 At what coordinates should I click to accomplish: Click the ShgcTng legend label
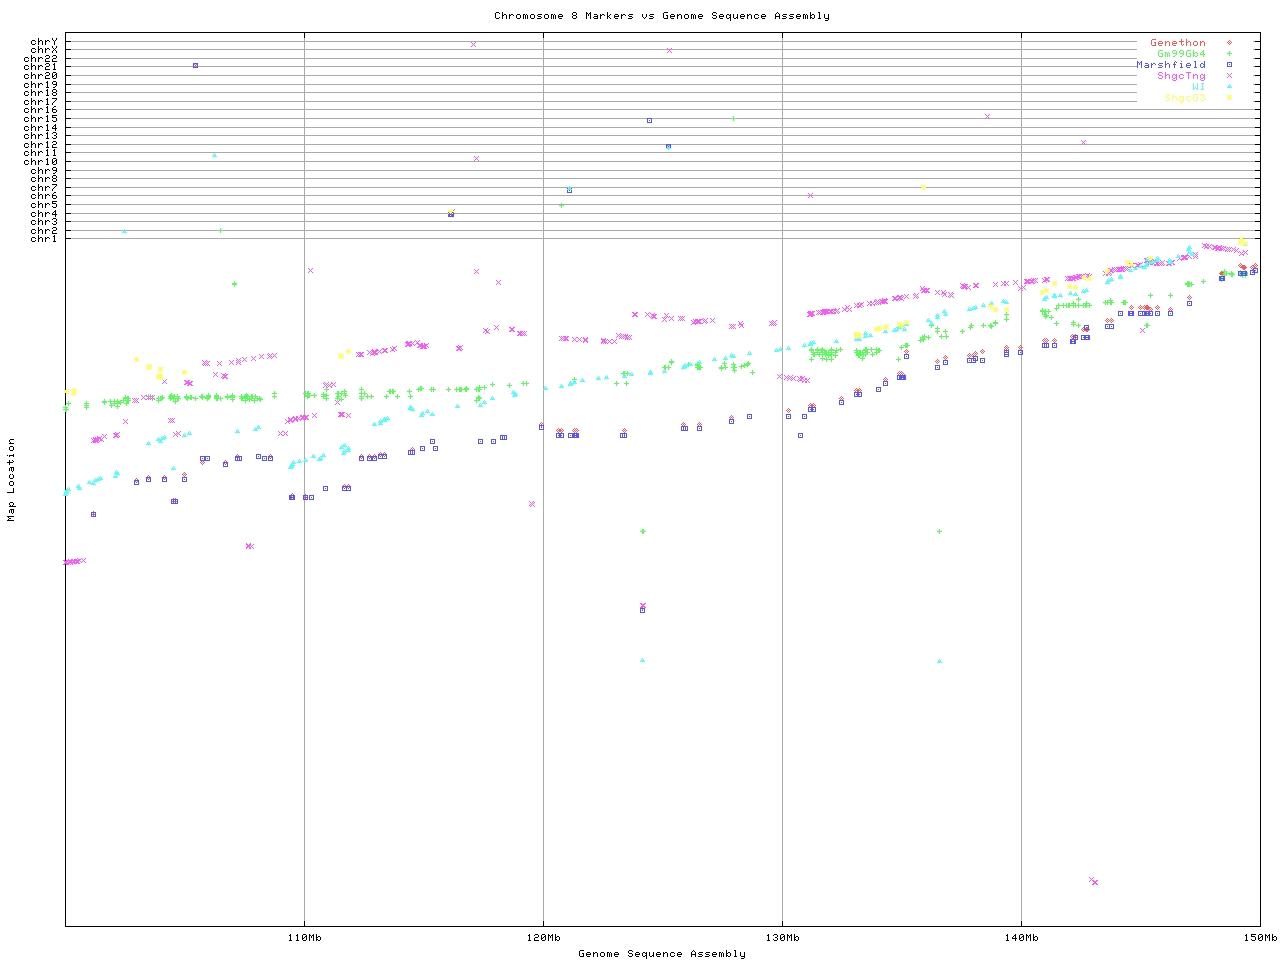[x=1181, y=76]
